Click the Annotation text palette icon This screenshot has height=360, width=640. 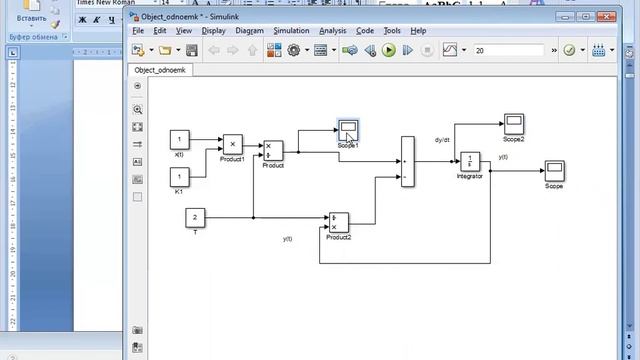[x=138, y=162]
